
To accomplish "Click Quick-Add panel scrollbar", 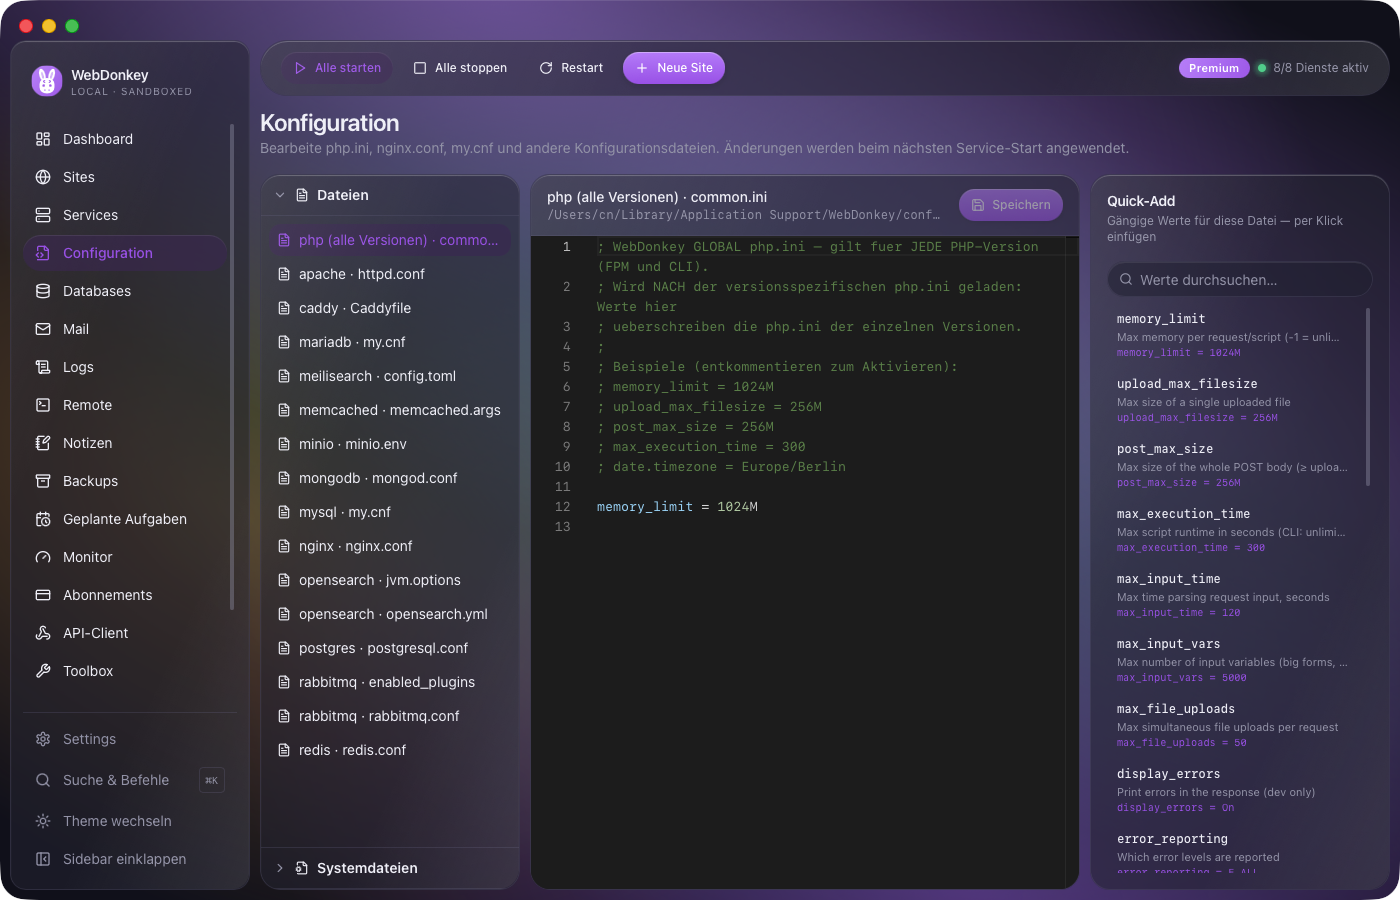I will [1367, 398].
